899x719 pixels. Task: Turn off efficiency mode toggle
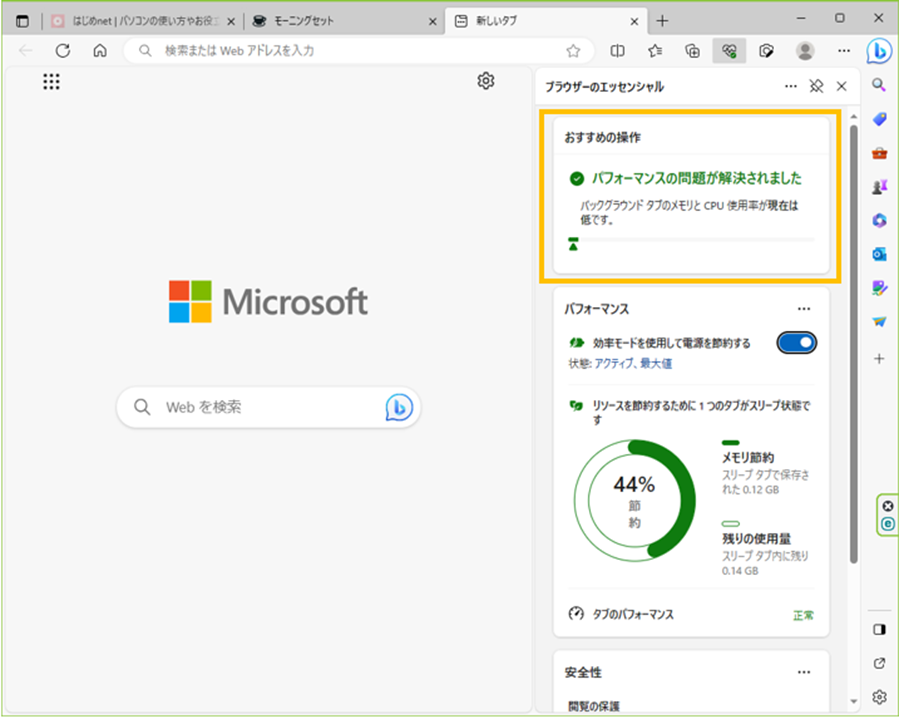[x=797, y=343]
